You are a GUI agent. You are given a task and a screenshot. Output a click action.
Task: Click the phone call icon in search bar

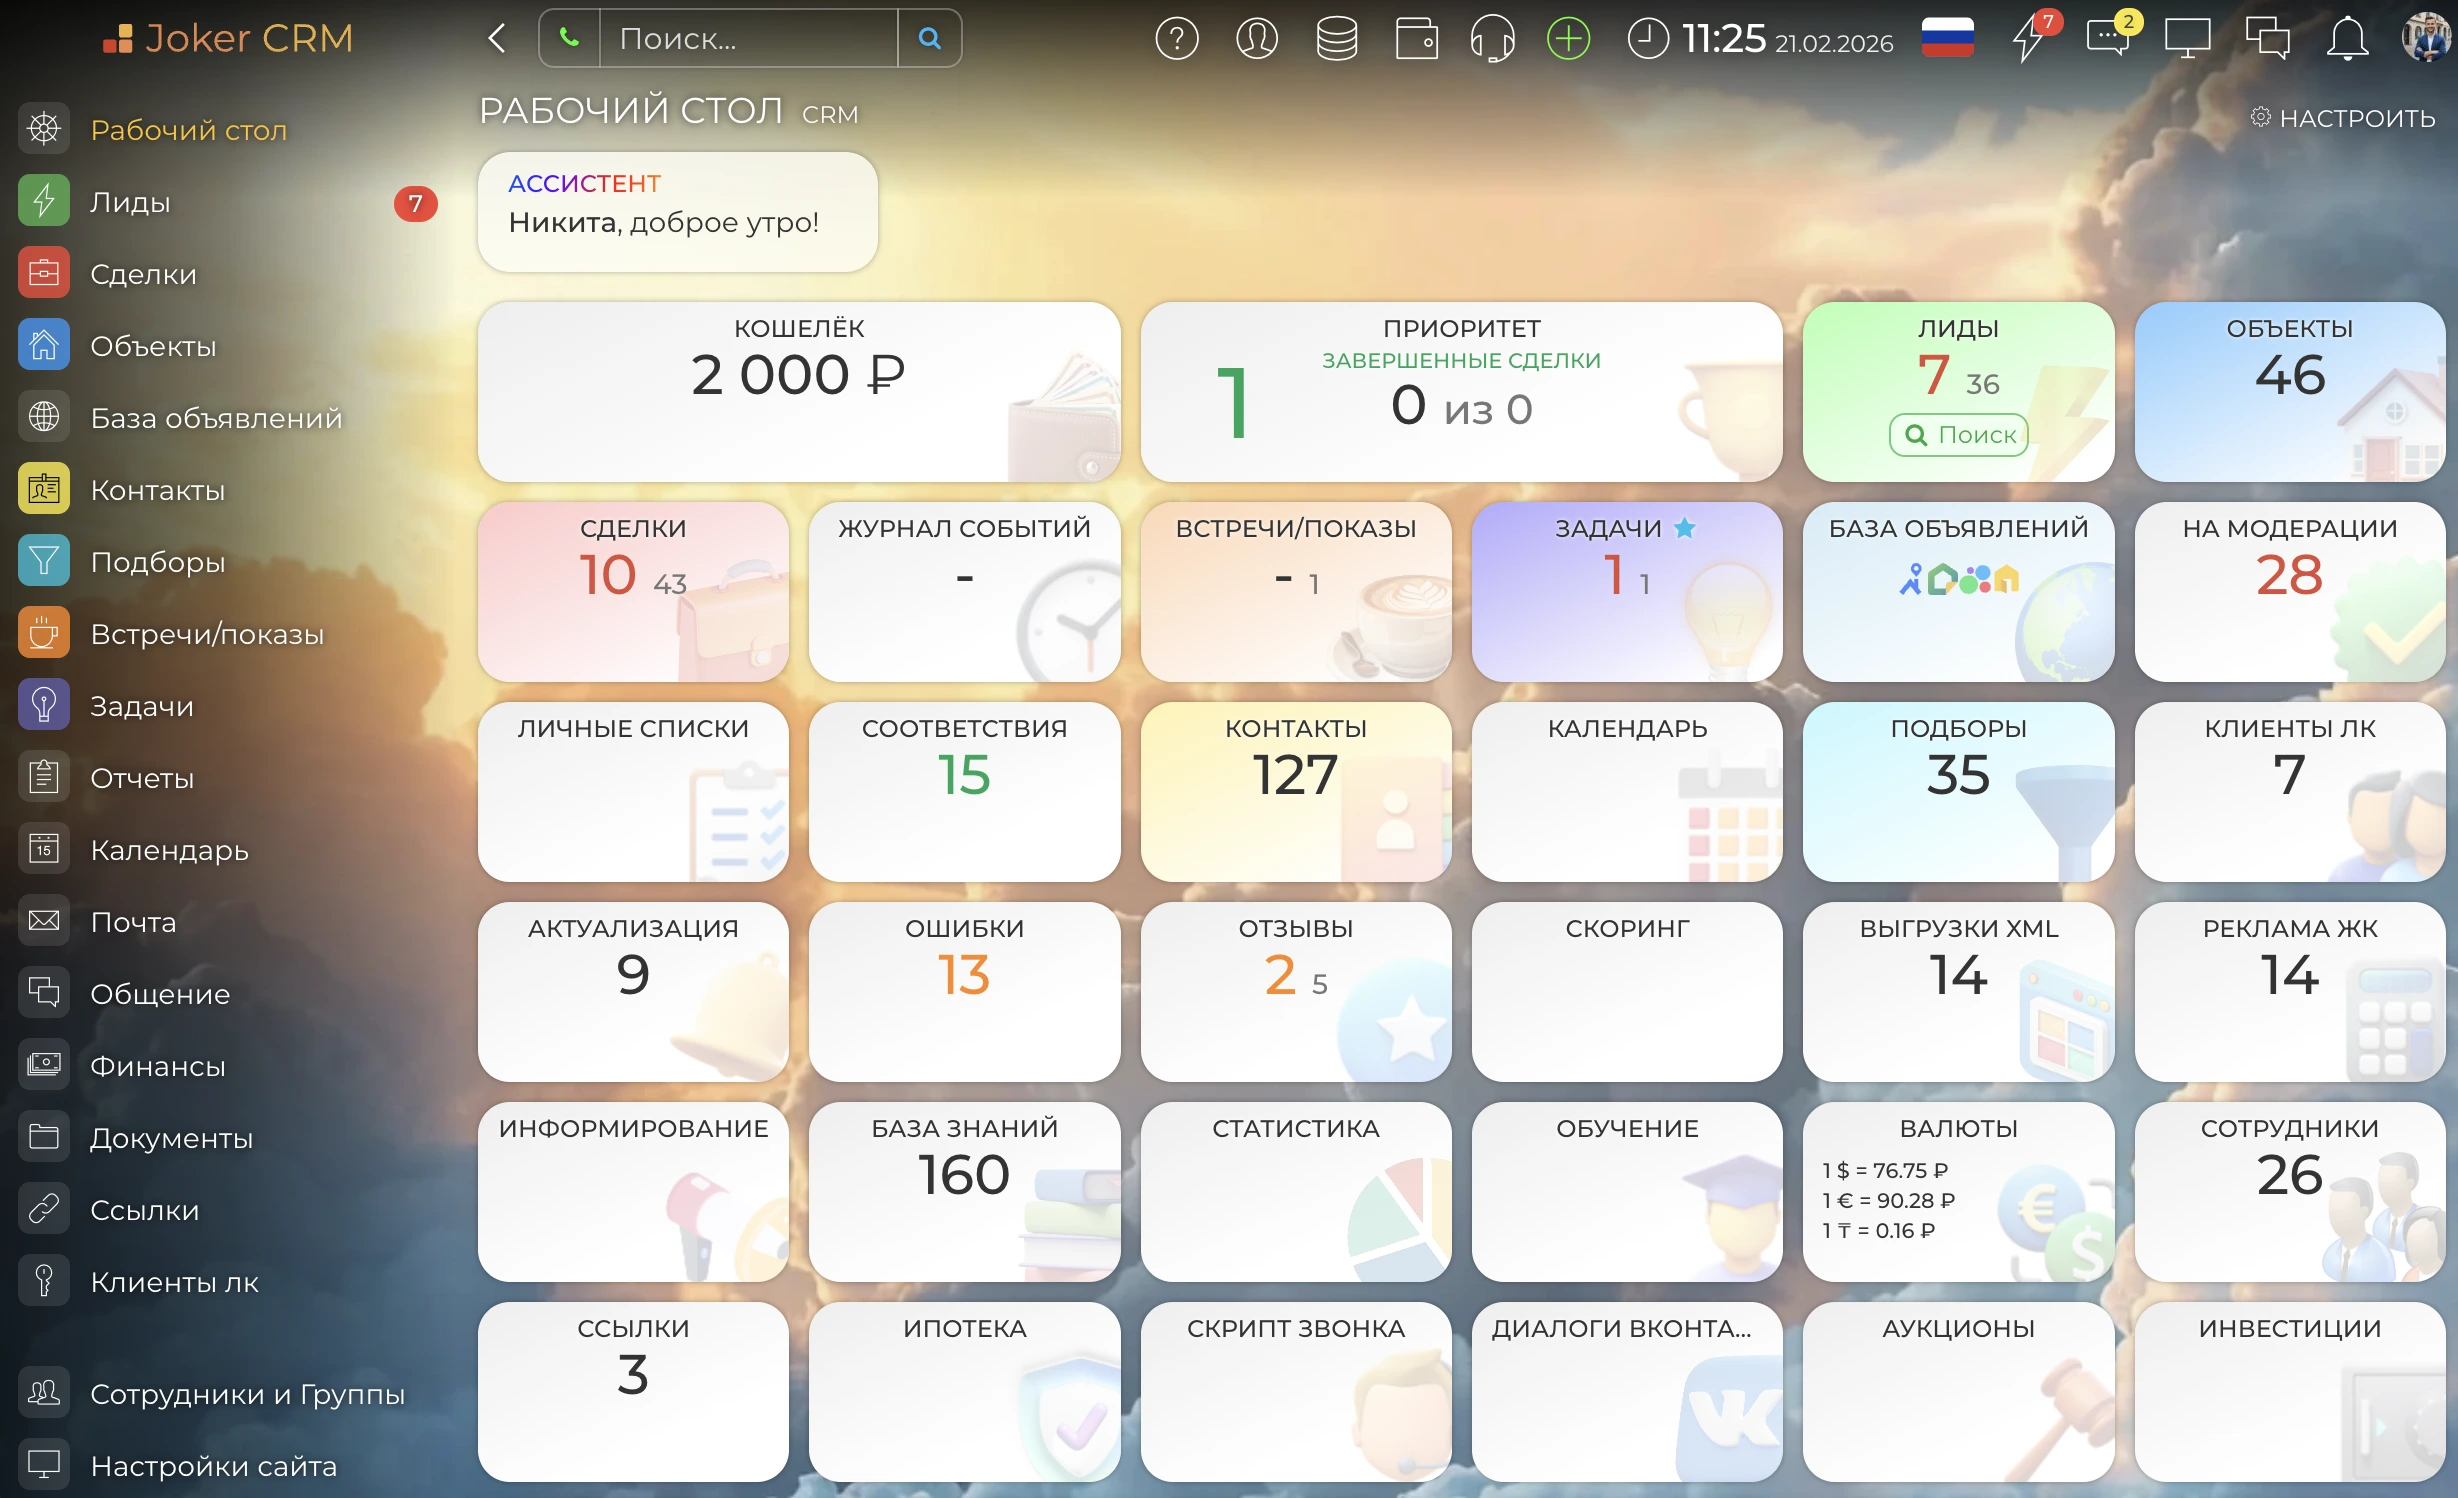tap(569, 39)
